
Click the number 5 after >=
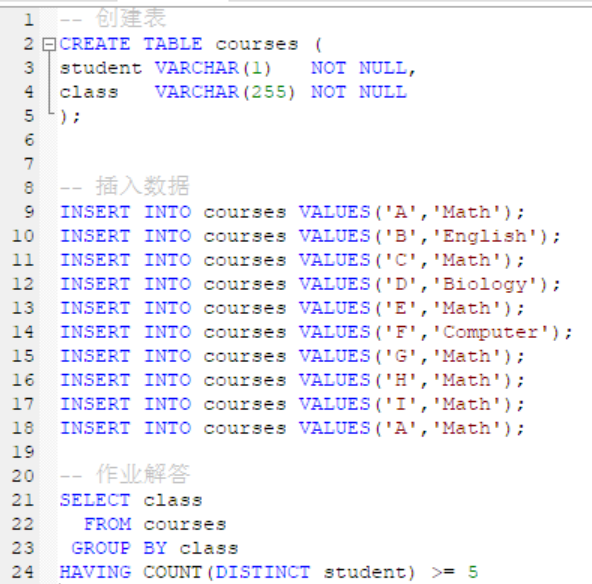(x=473, y=572)
